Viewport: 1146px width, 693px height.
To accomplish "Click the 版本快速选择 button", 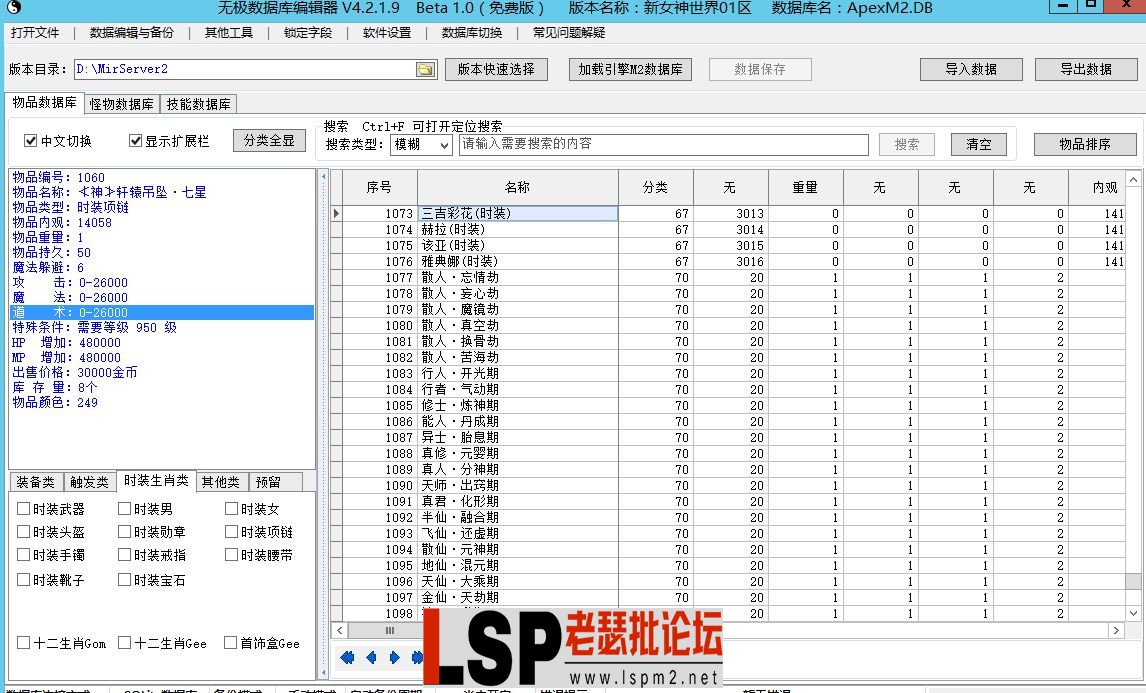I will click(496, 70).
